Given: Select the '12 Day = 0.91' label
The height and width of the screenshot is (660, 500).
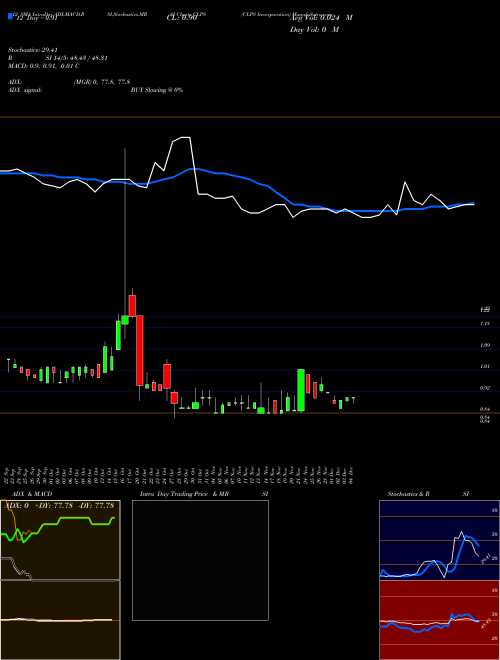Looking at the screenshot, I should 36,18.
